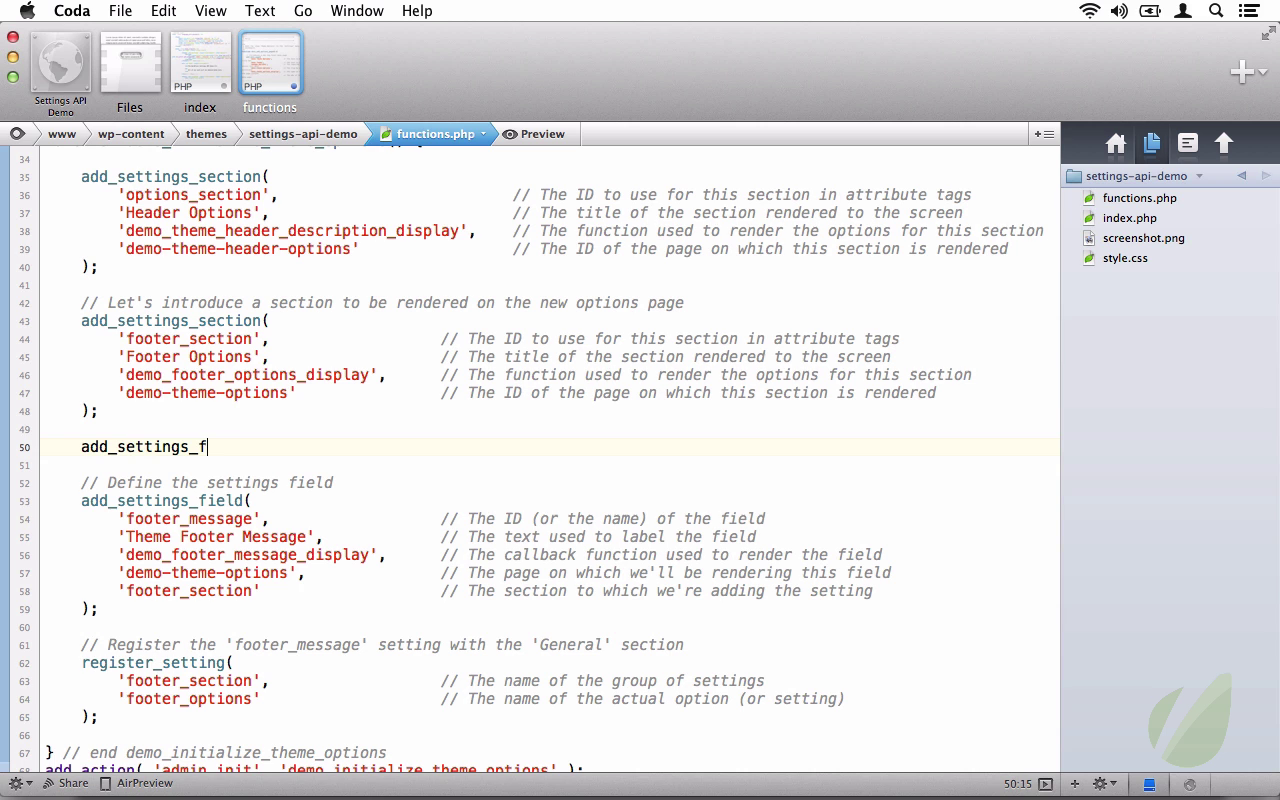Click the 50:15 line position indicator
The height and width of the screenshot is (800, 1280).
1018,784
